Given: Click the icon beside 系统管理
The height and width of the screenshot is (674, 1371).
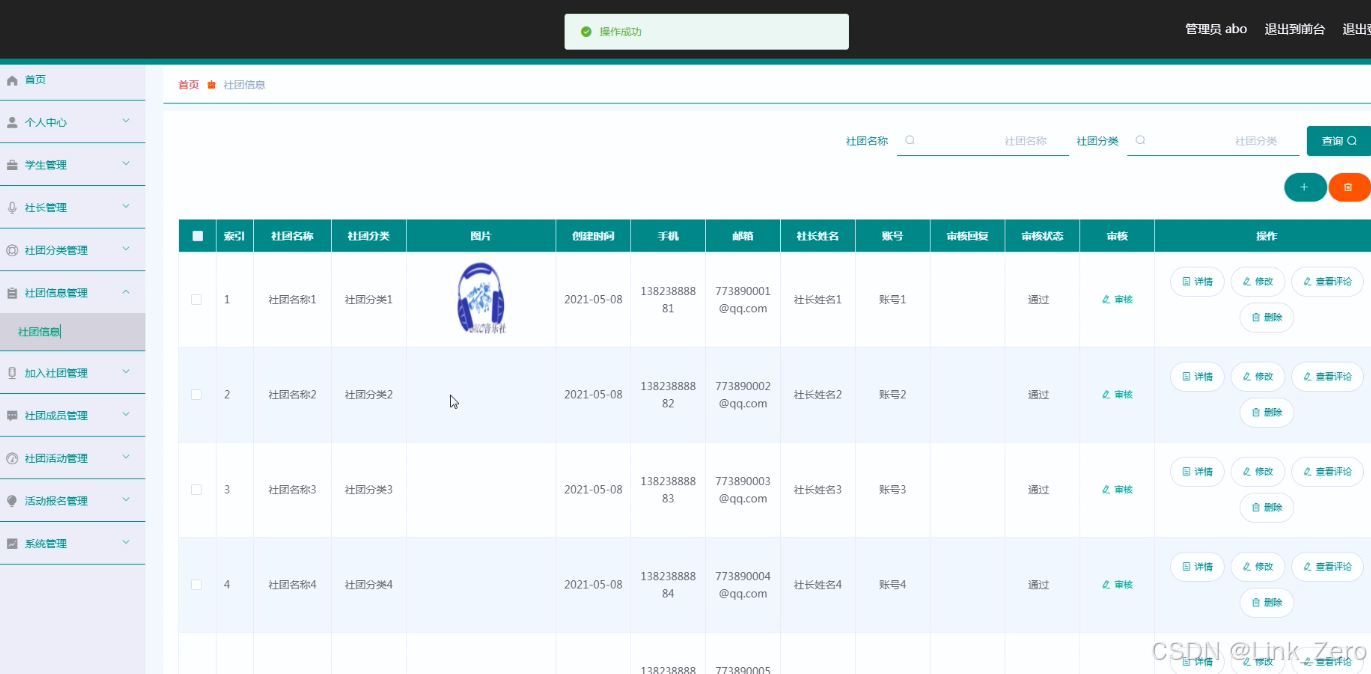Looking at the screenshot, I should [x=12, y=544].
